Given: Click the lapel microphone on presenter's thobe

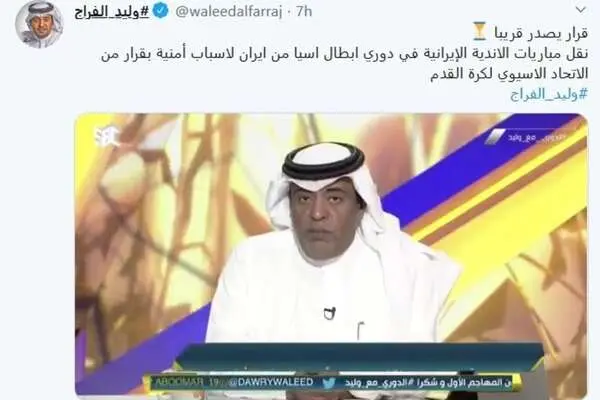Looking at the screenshot, I should point(329,313).
